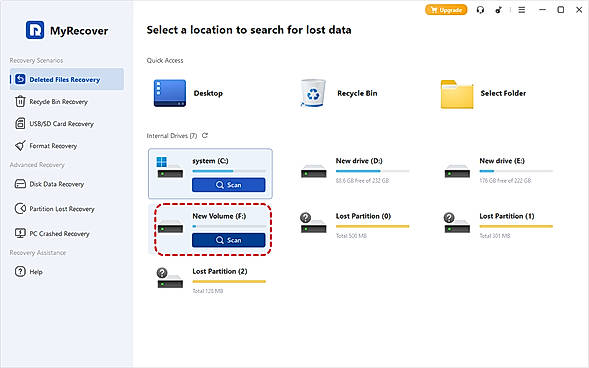Image resolution: width=589 pixels, height=368 pixels.
Task: Click the Internal Drives (7) heading
Action: click(x=172, y=136)
